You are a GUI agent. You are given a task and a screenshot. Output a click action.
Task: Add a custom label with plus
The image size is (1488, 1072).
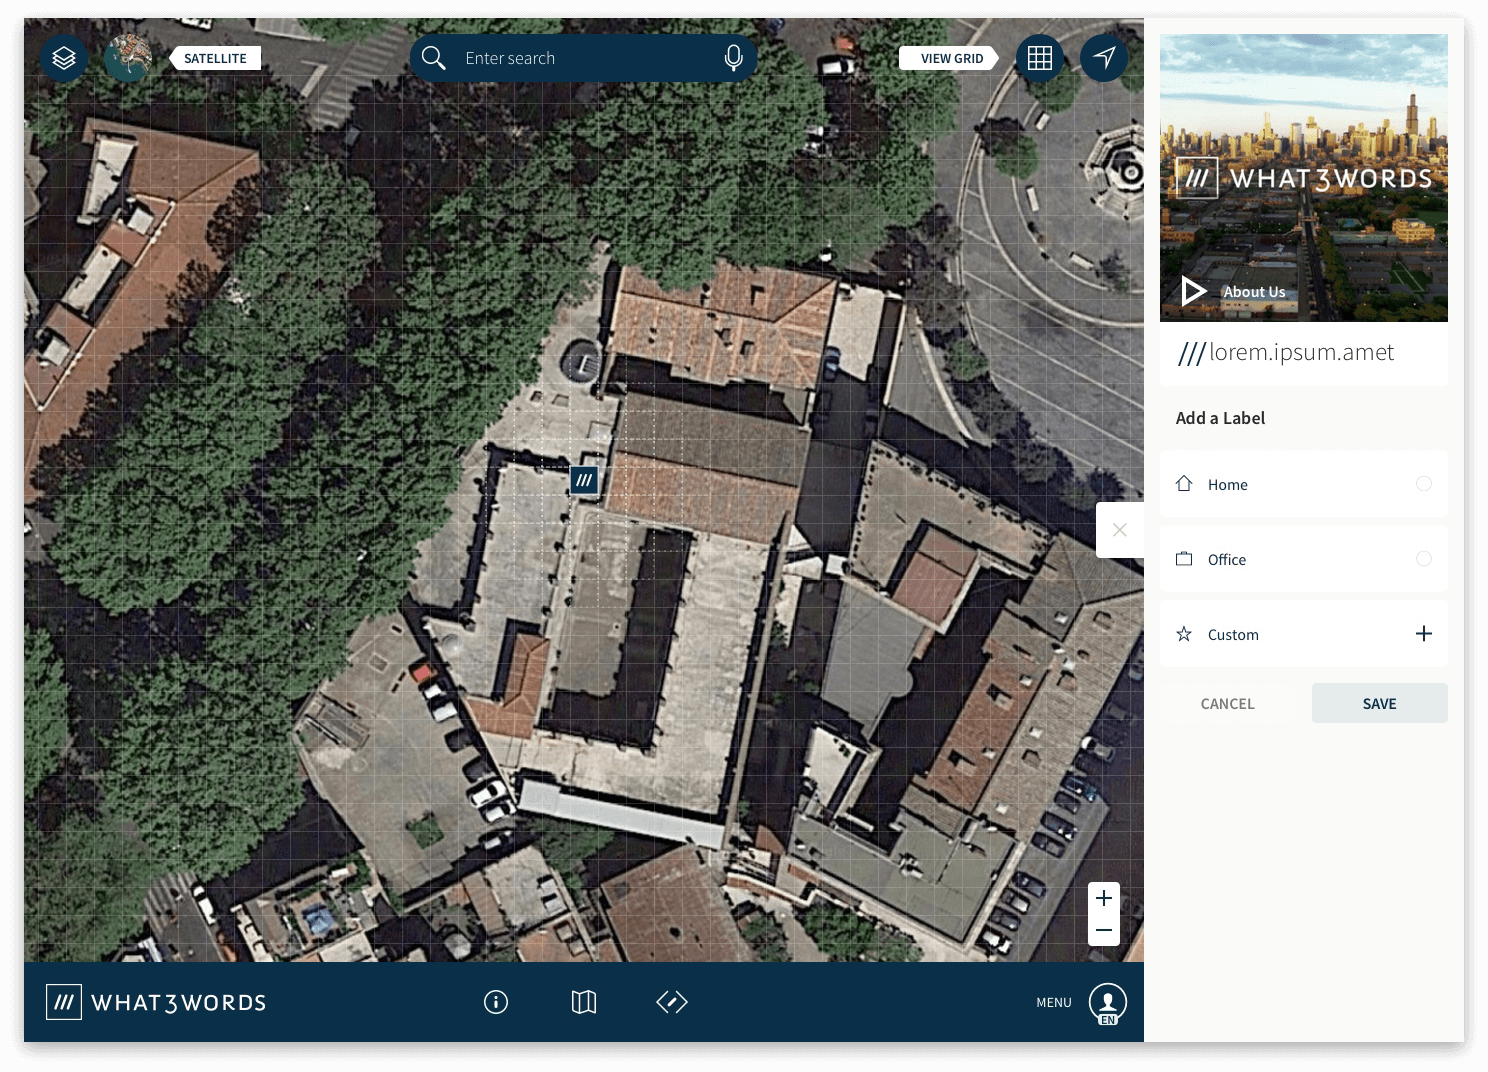(x=1424, y=633)
